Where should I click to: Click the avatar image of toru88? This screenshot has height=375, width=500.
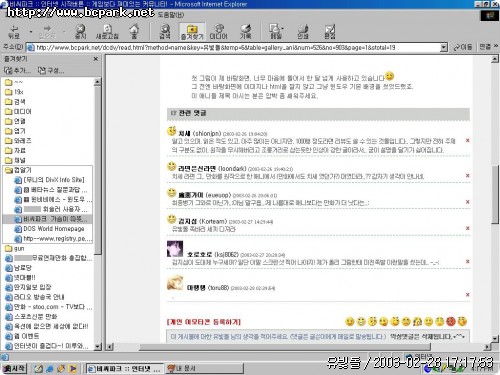pos(175,283)
